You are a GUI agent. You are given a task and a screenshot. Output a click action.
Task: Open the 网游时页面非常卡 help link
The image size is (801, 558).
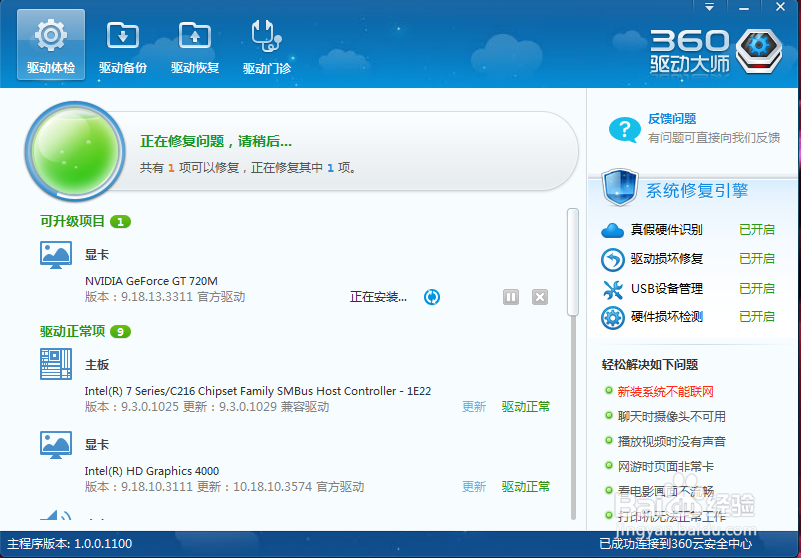665,467
